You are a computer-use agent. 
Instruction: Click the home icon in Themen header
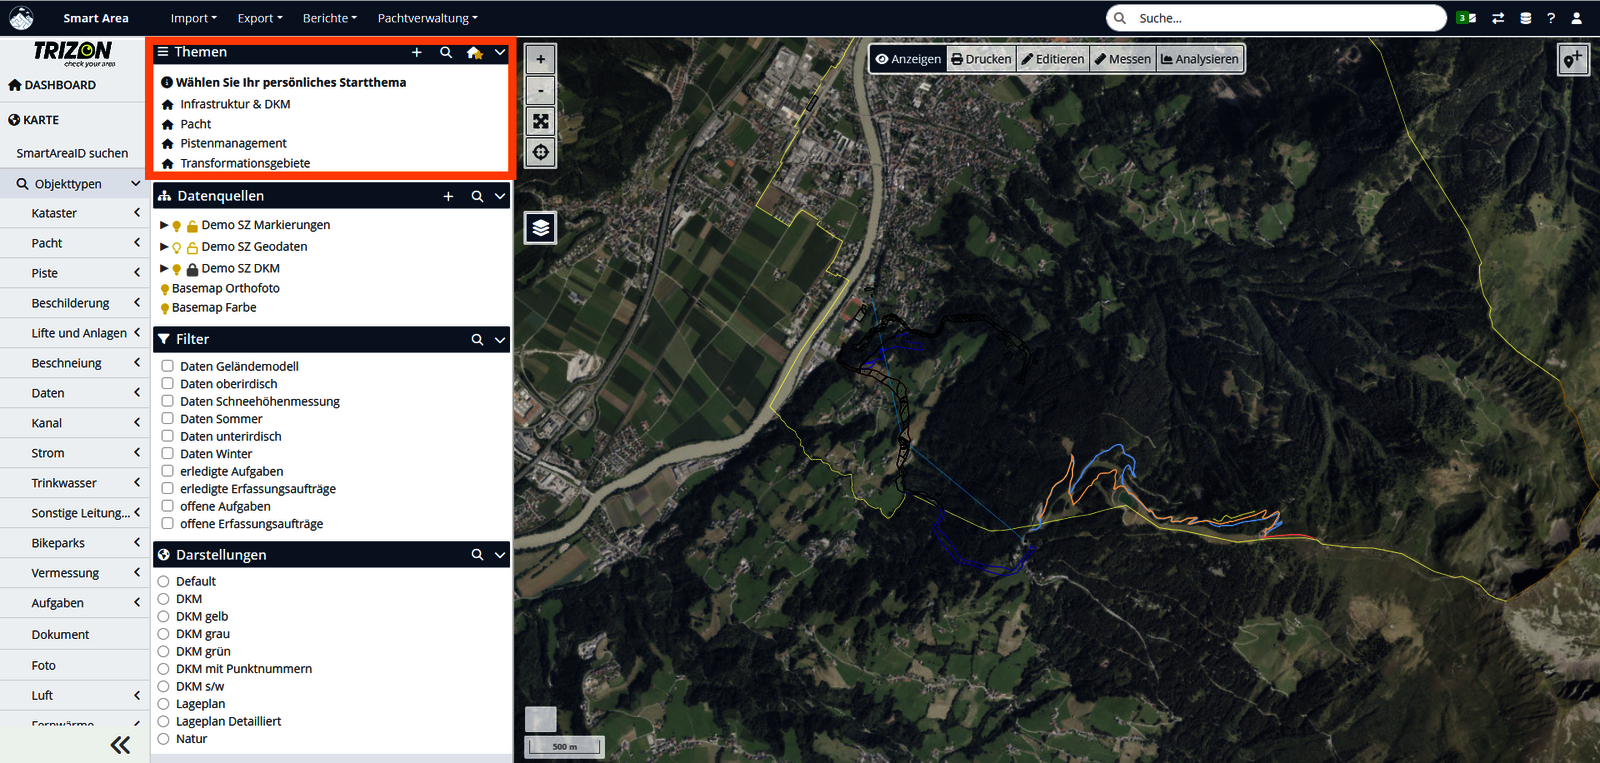coord(474,53)
